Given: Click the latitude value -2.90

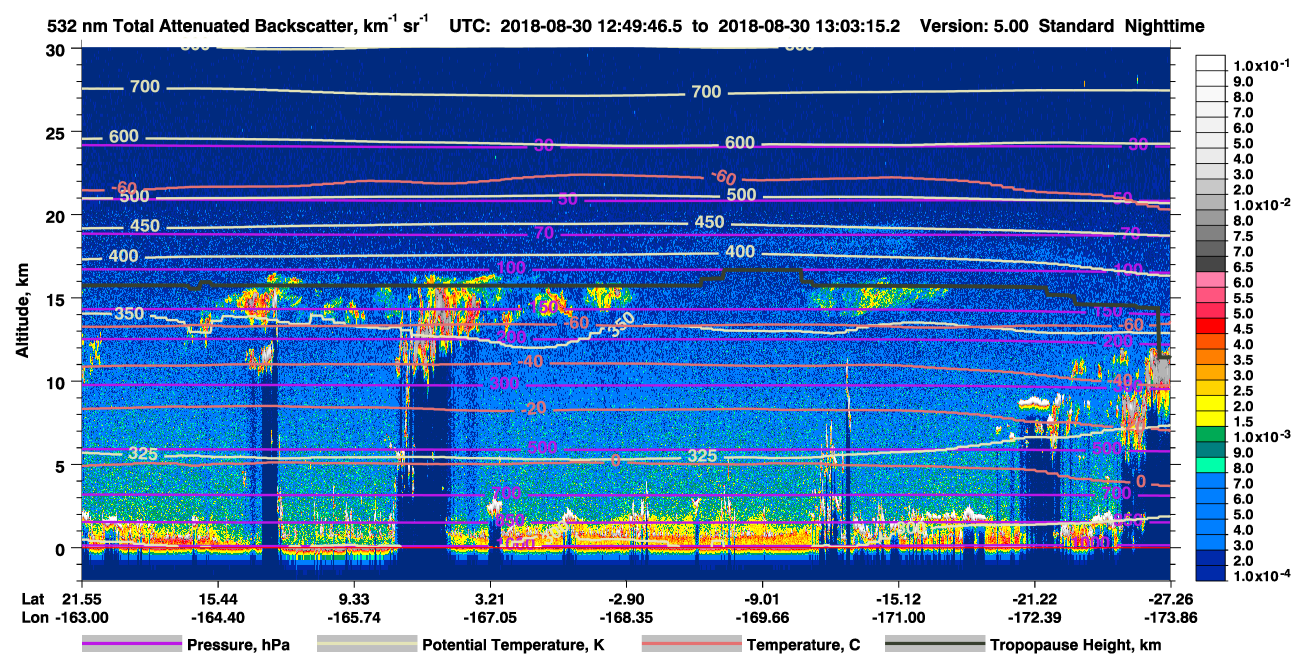Looking at the screenshot, I should point(626,598).
